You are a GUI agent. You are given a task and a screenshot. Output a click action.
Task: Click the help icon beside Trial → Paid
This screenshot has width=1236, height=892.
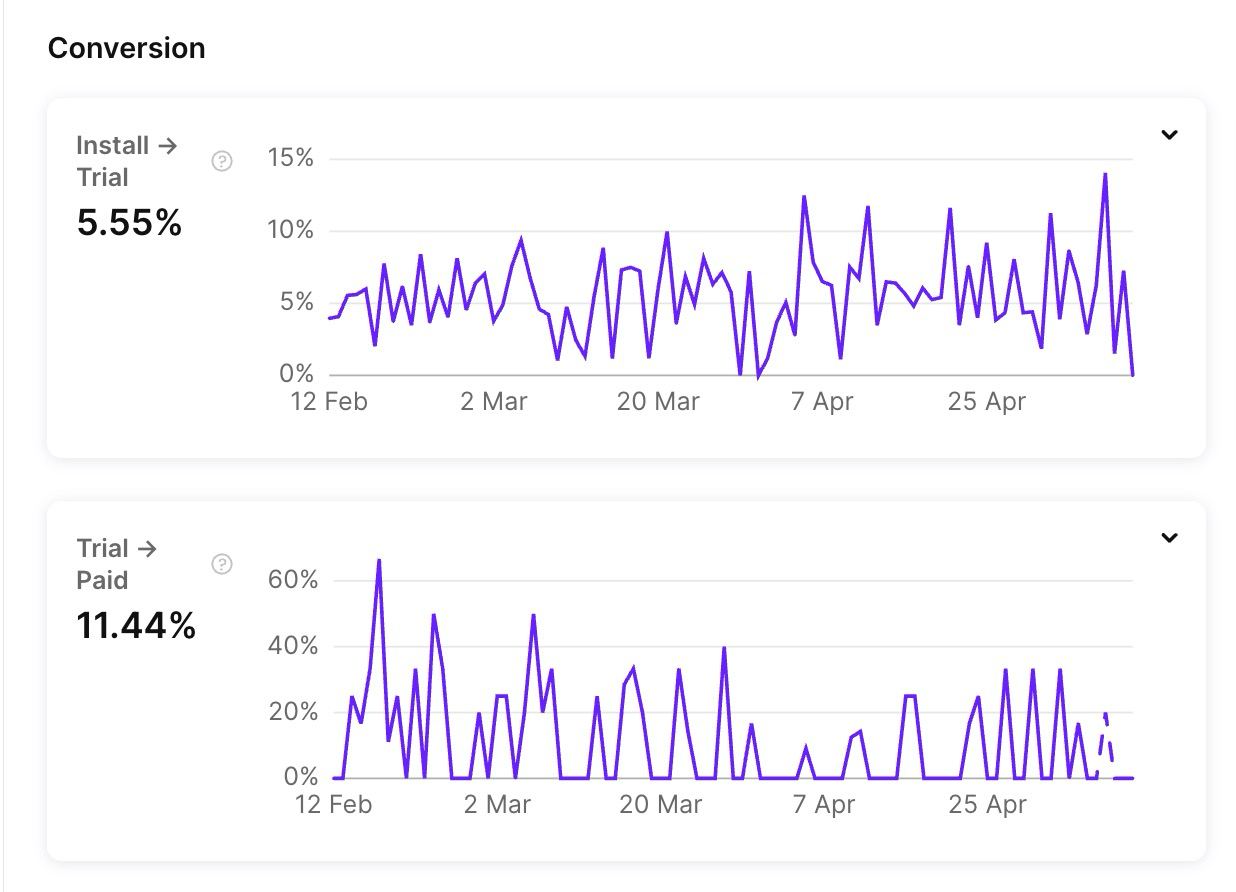coord(222,564)
